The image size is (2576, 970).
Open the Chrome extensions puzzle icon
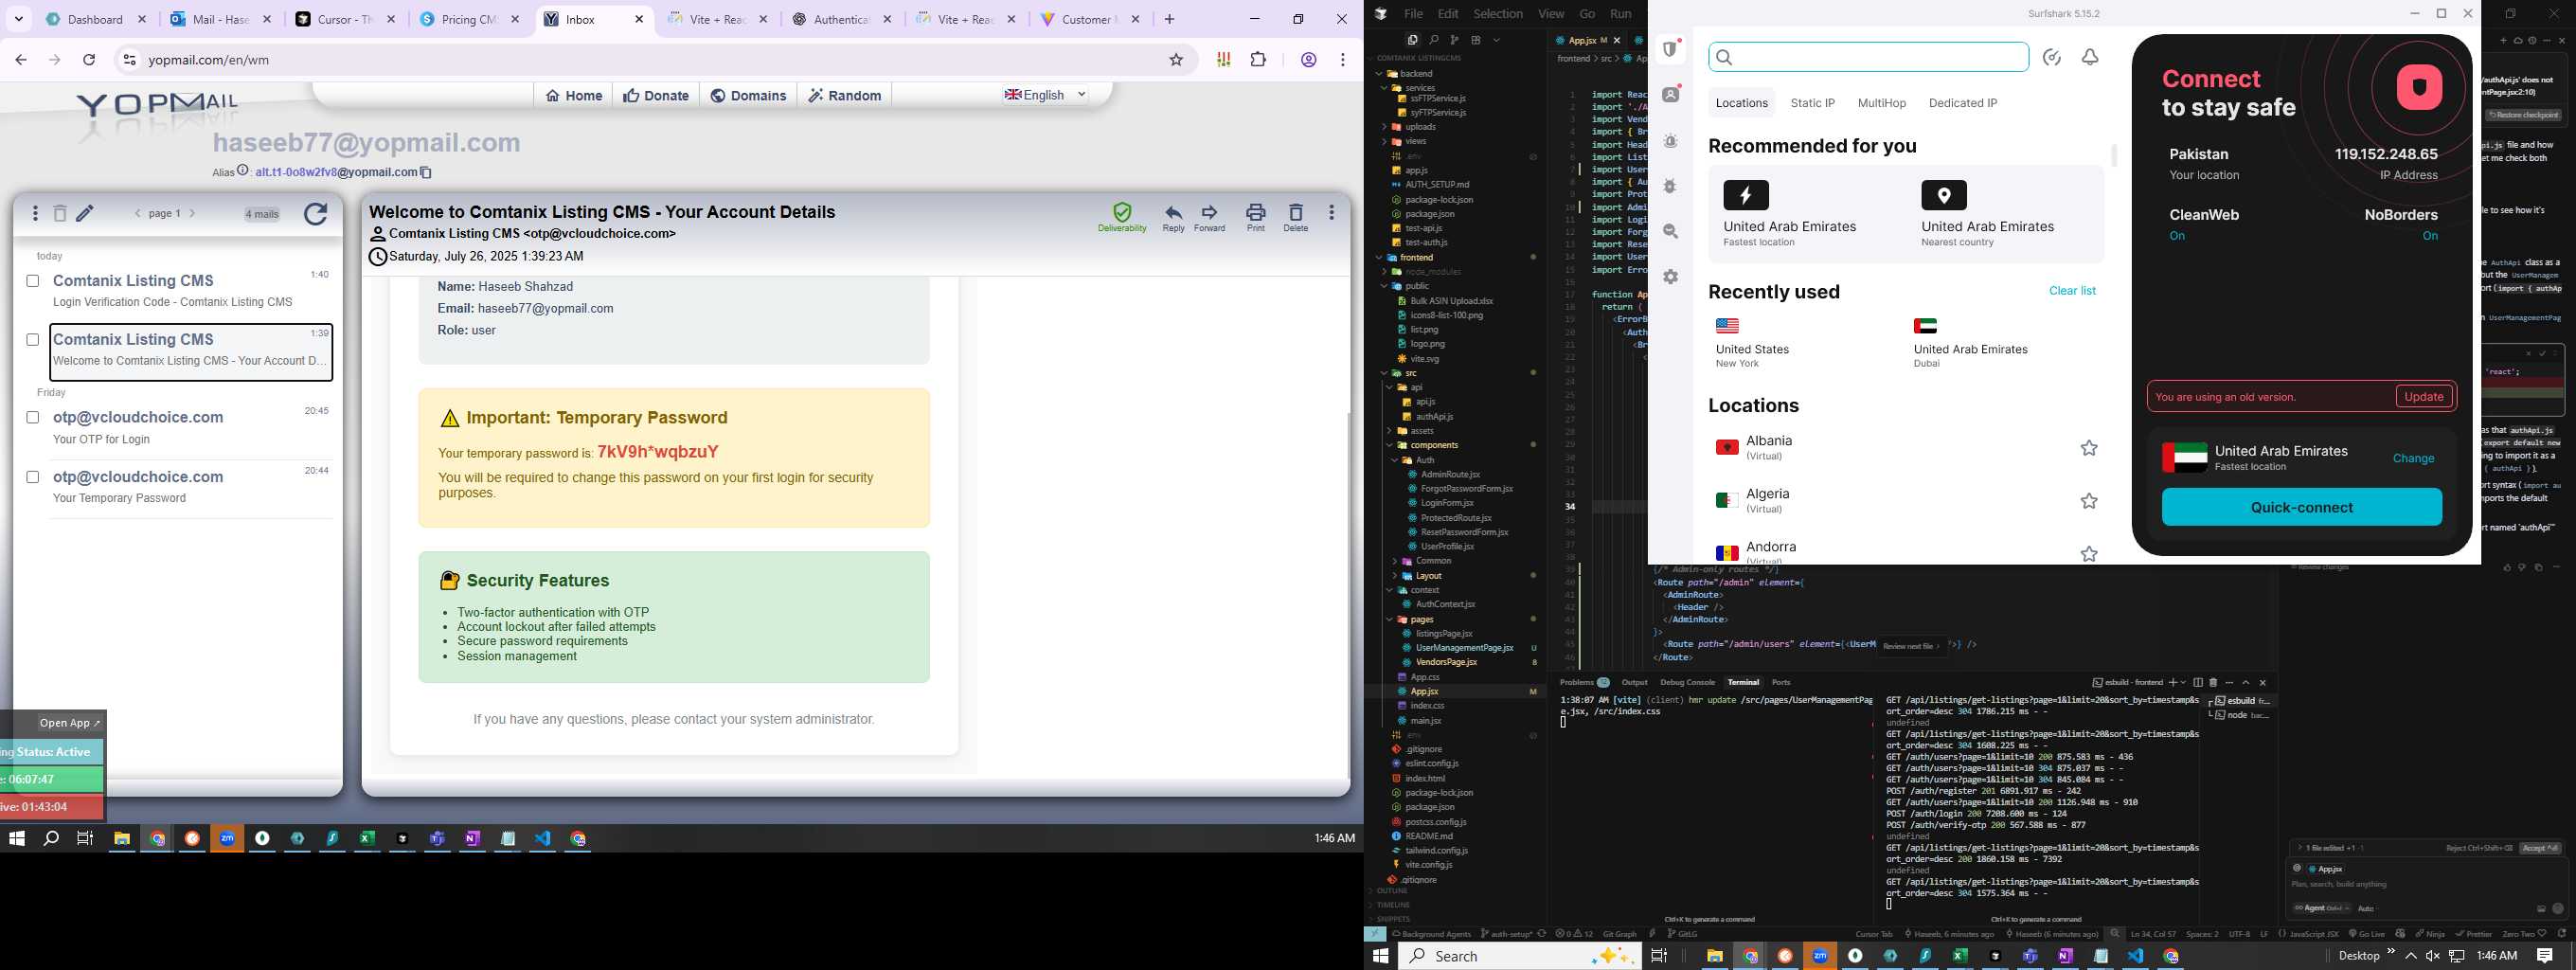click(1258, 60)
